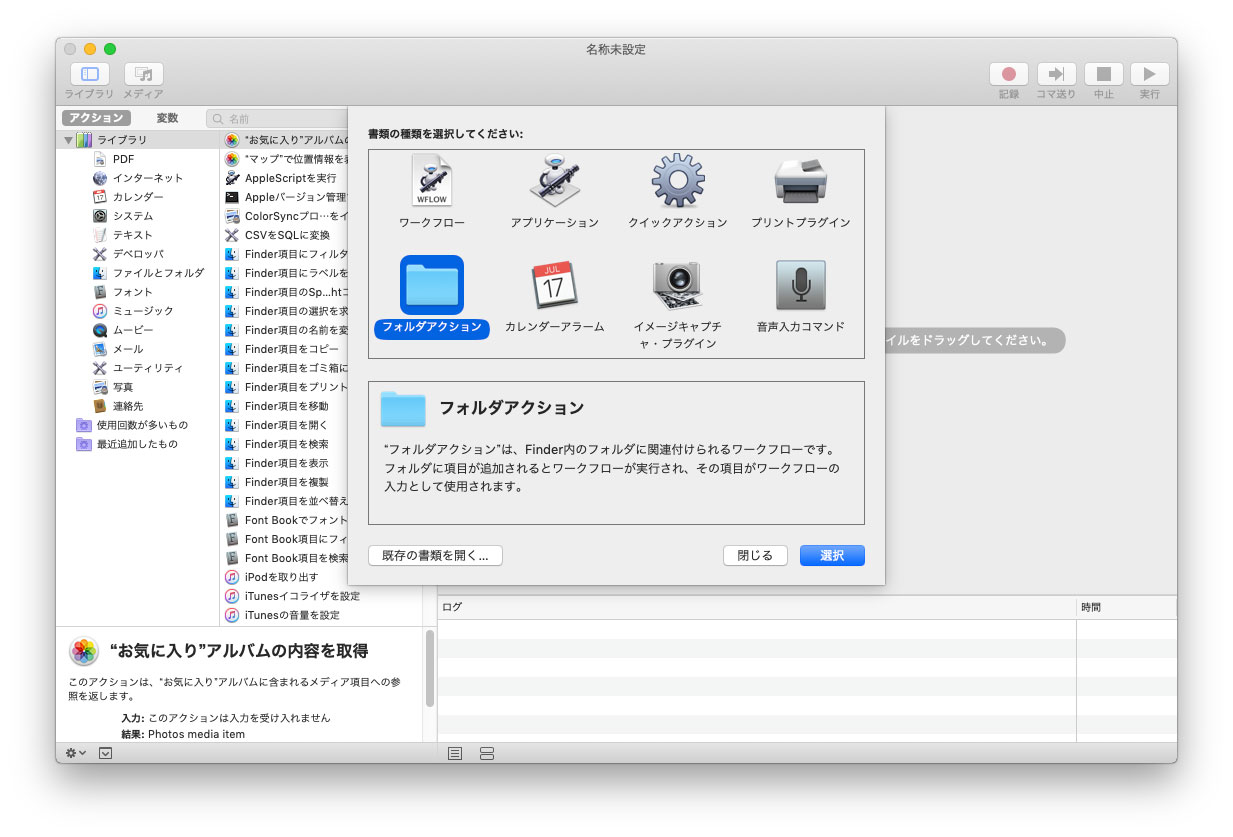
Task: Open the gear action menu at bottom left
Action: click(x=75, y=753)
